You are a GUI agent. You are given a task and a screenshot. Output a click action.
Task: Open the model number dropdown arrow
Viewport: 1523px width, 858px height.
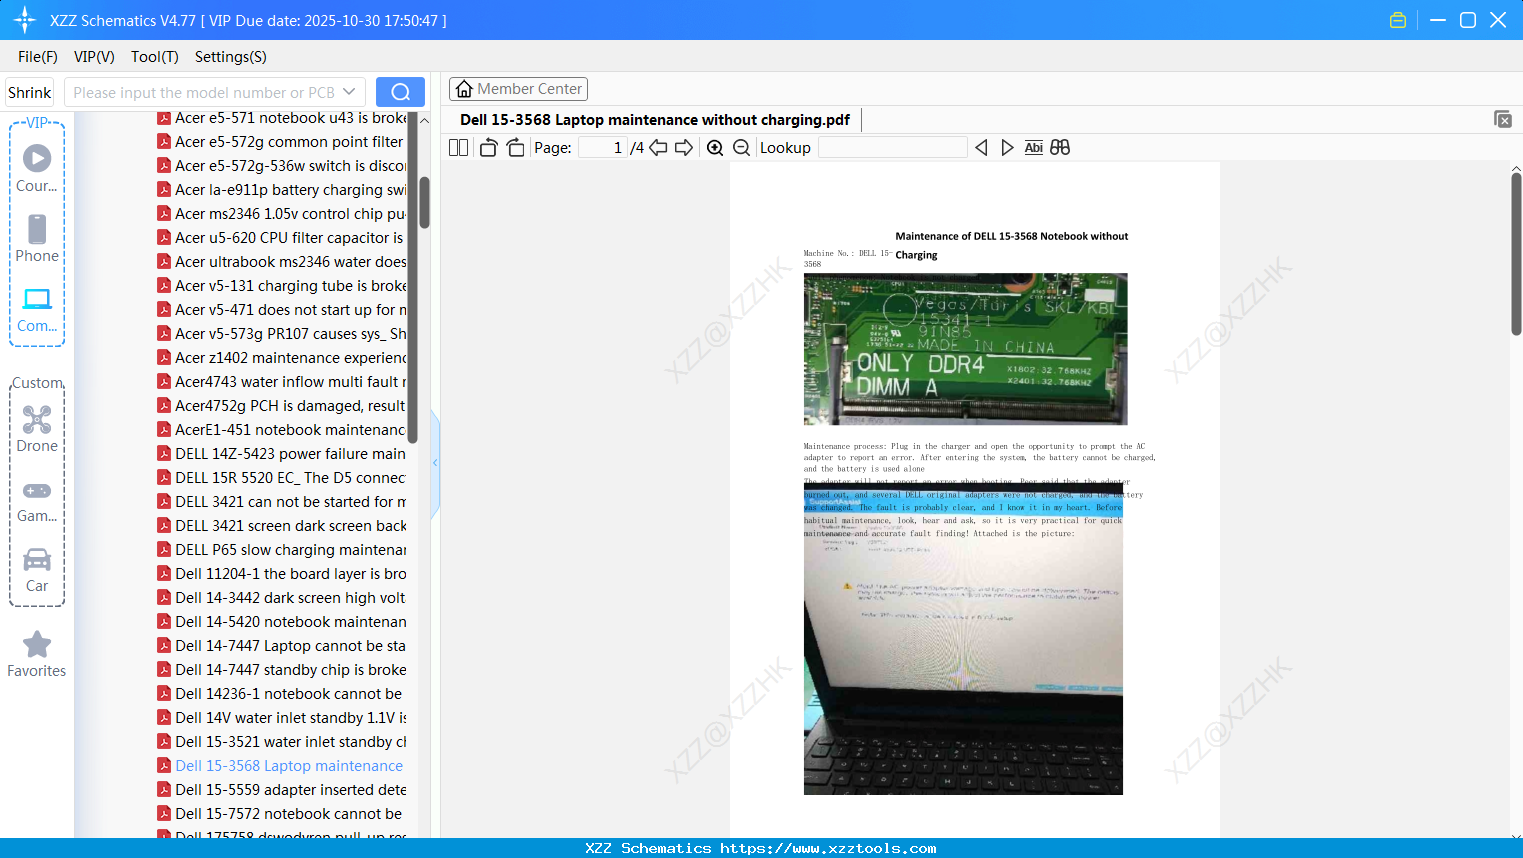coord(349,92)
